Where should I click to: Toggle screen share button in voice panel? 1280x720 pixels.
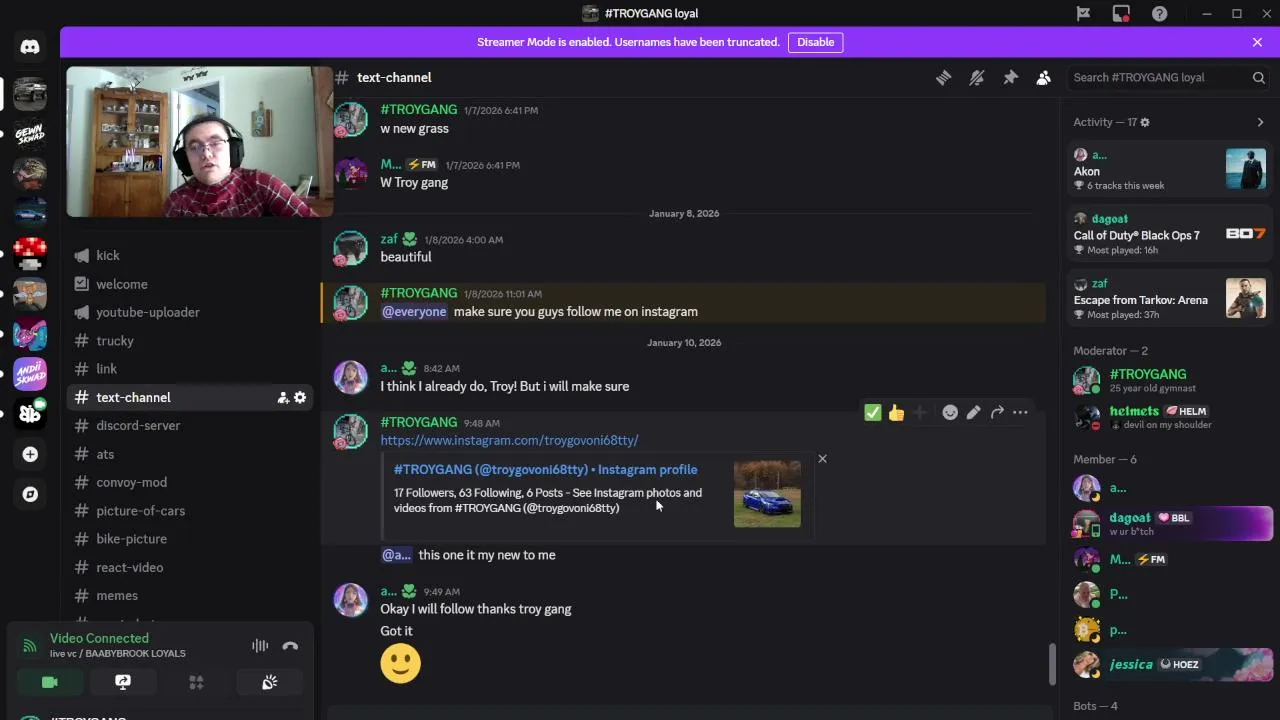click(123, 682)
